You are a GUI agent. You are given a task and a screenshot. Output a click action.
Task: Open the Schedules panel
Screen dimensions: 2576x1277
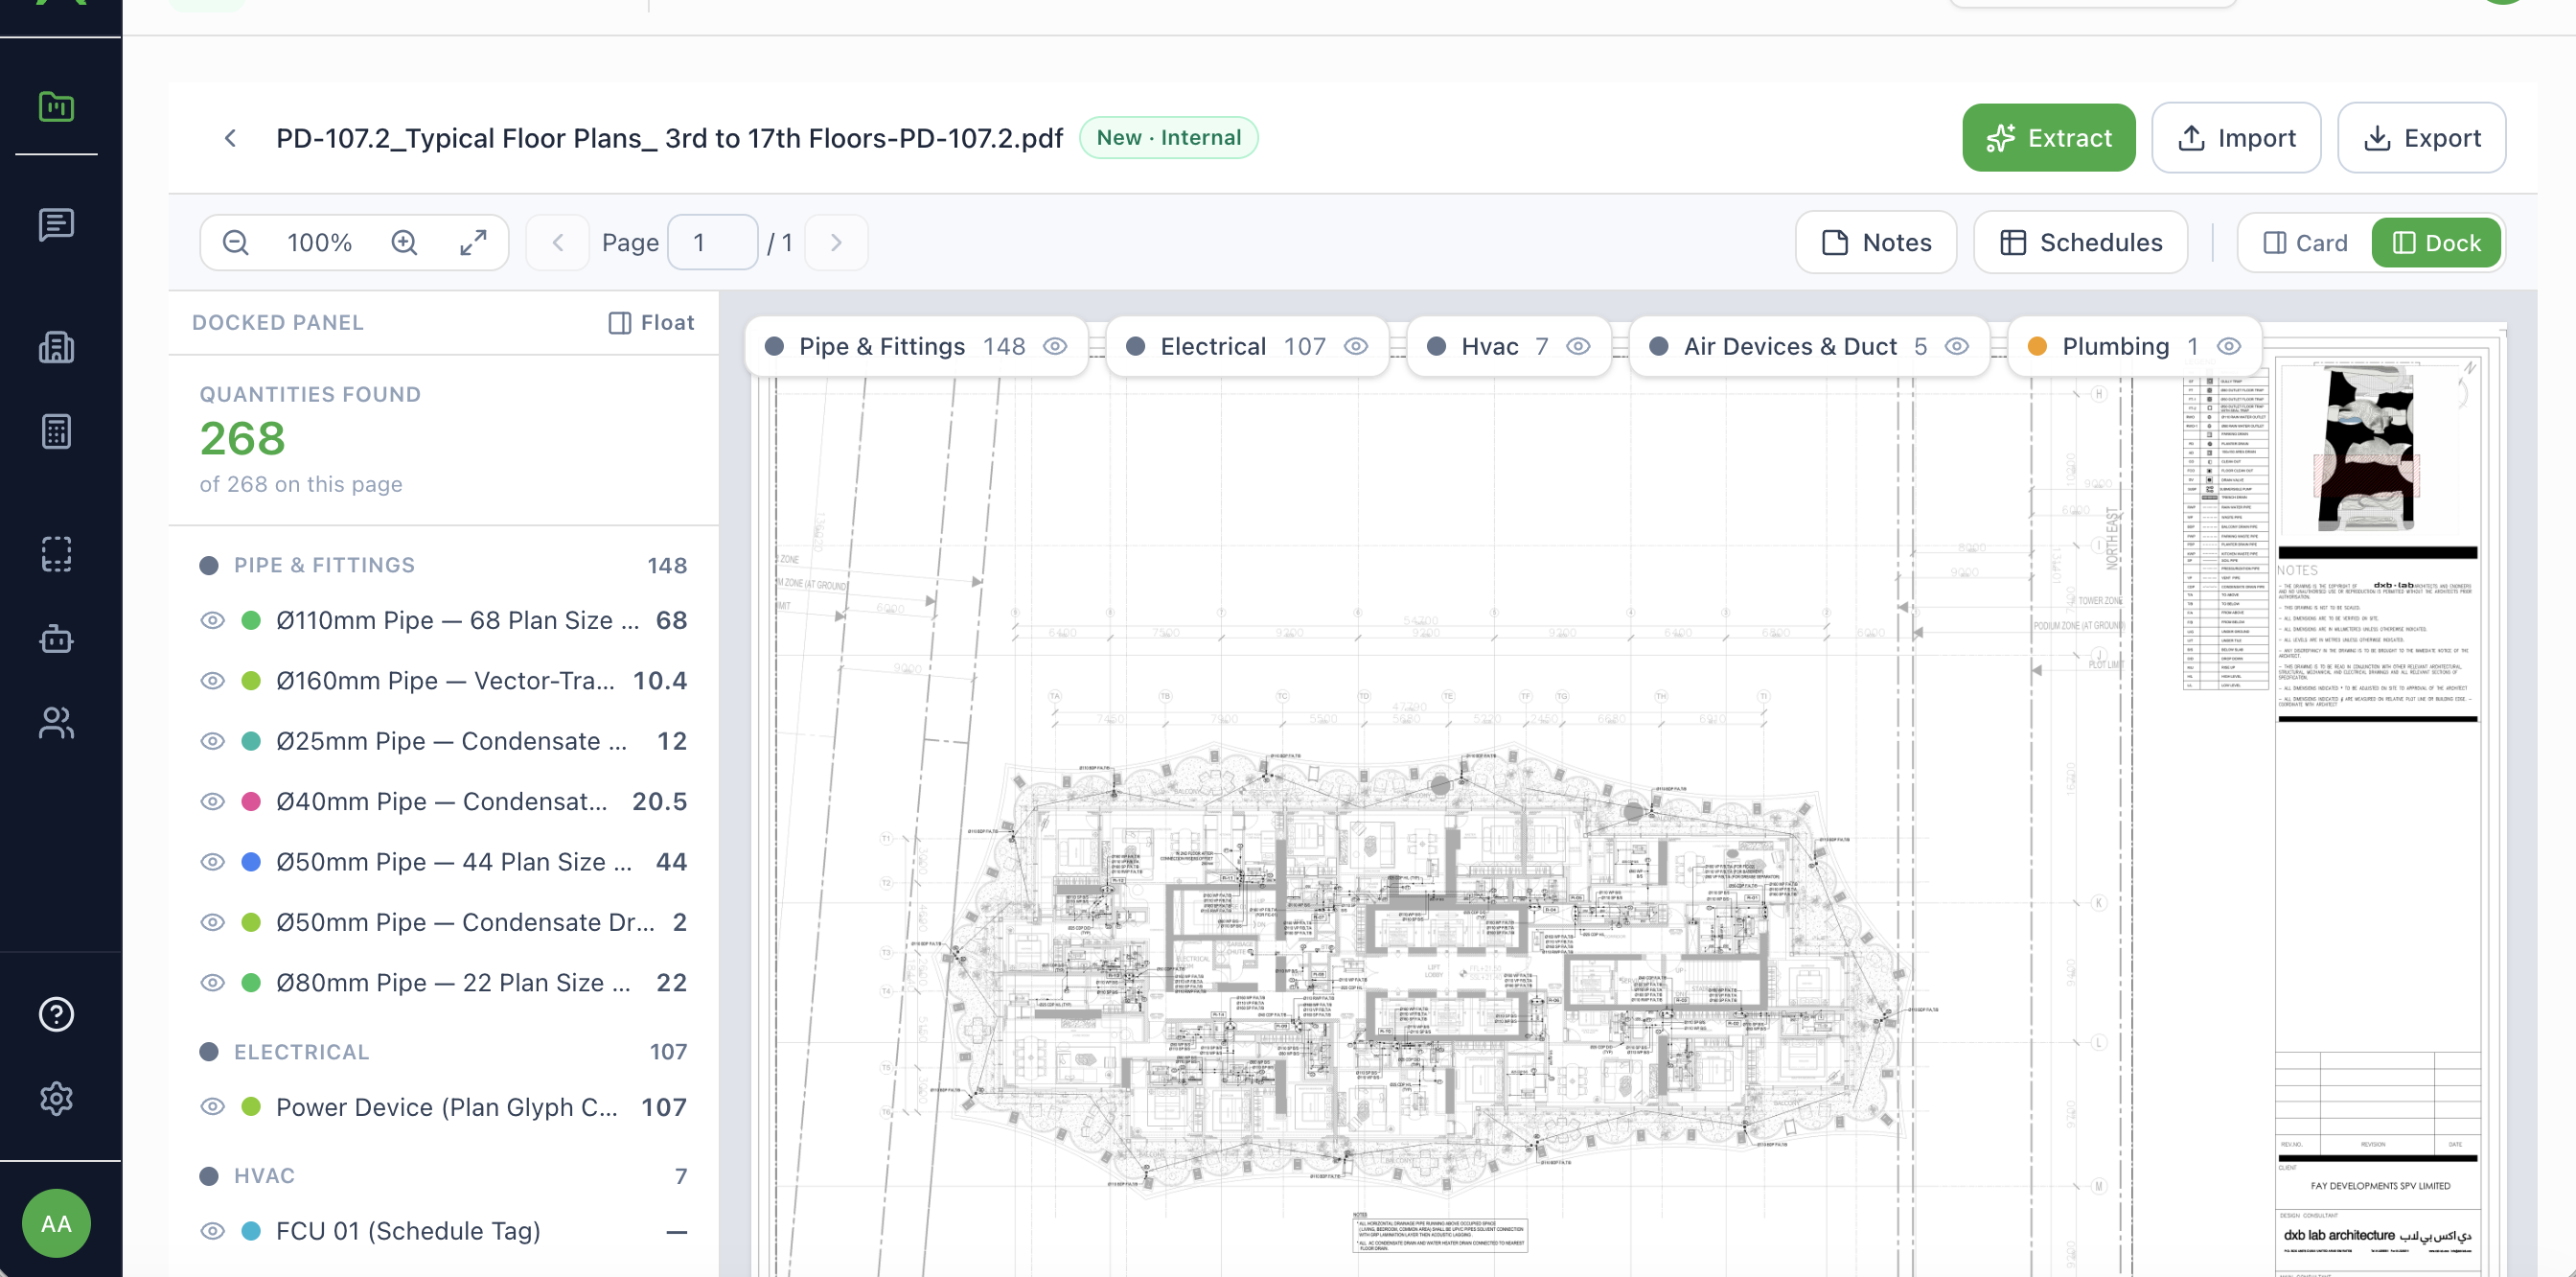pos(2080,242)
